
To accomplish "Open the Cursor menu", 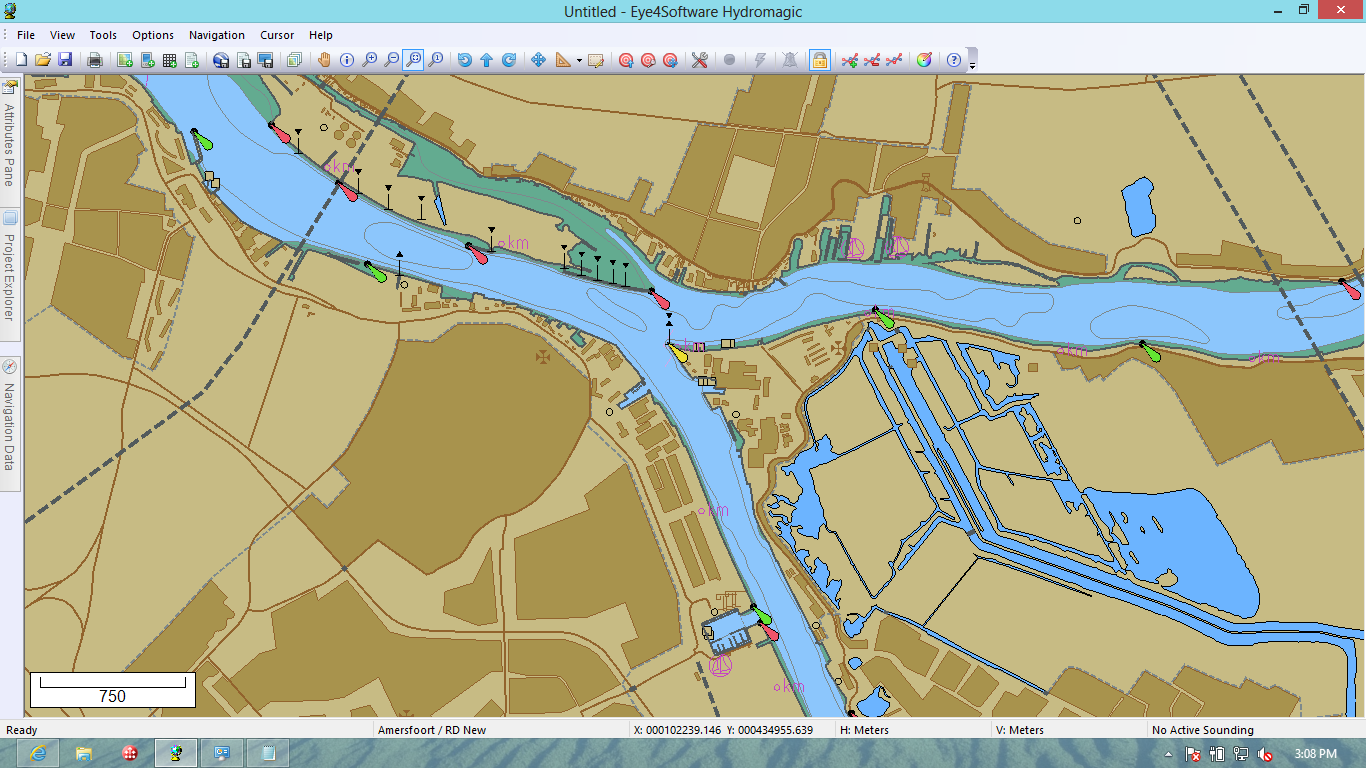I will (277, 35).
